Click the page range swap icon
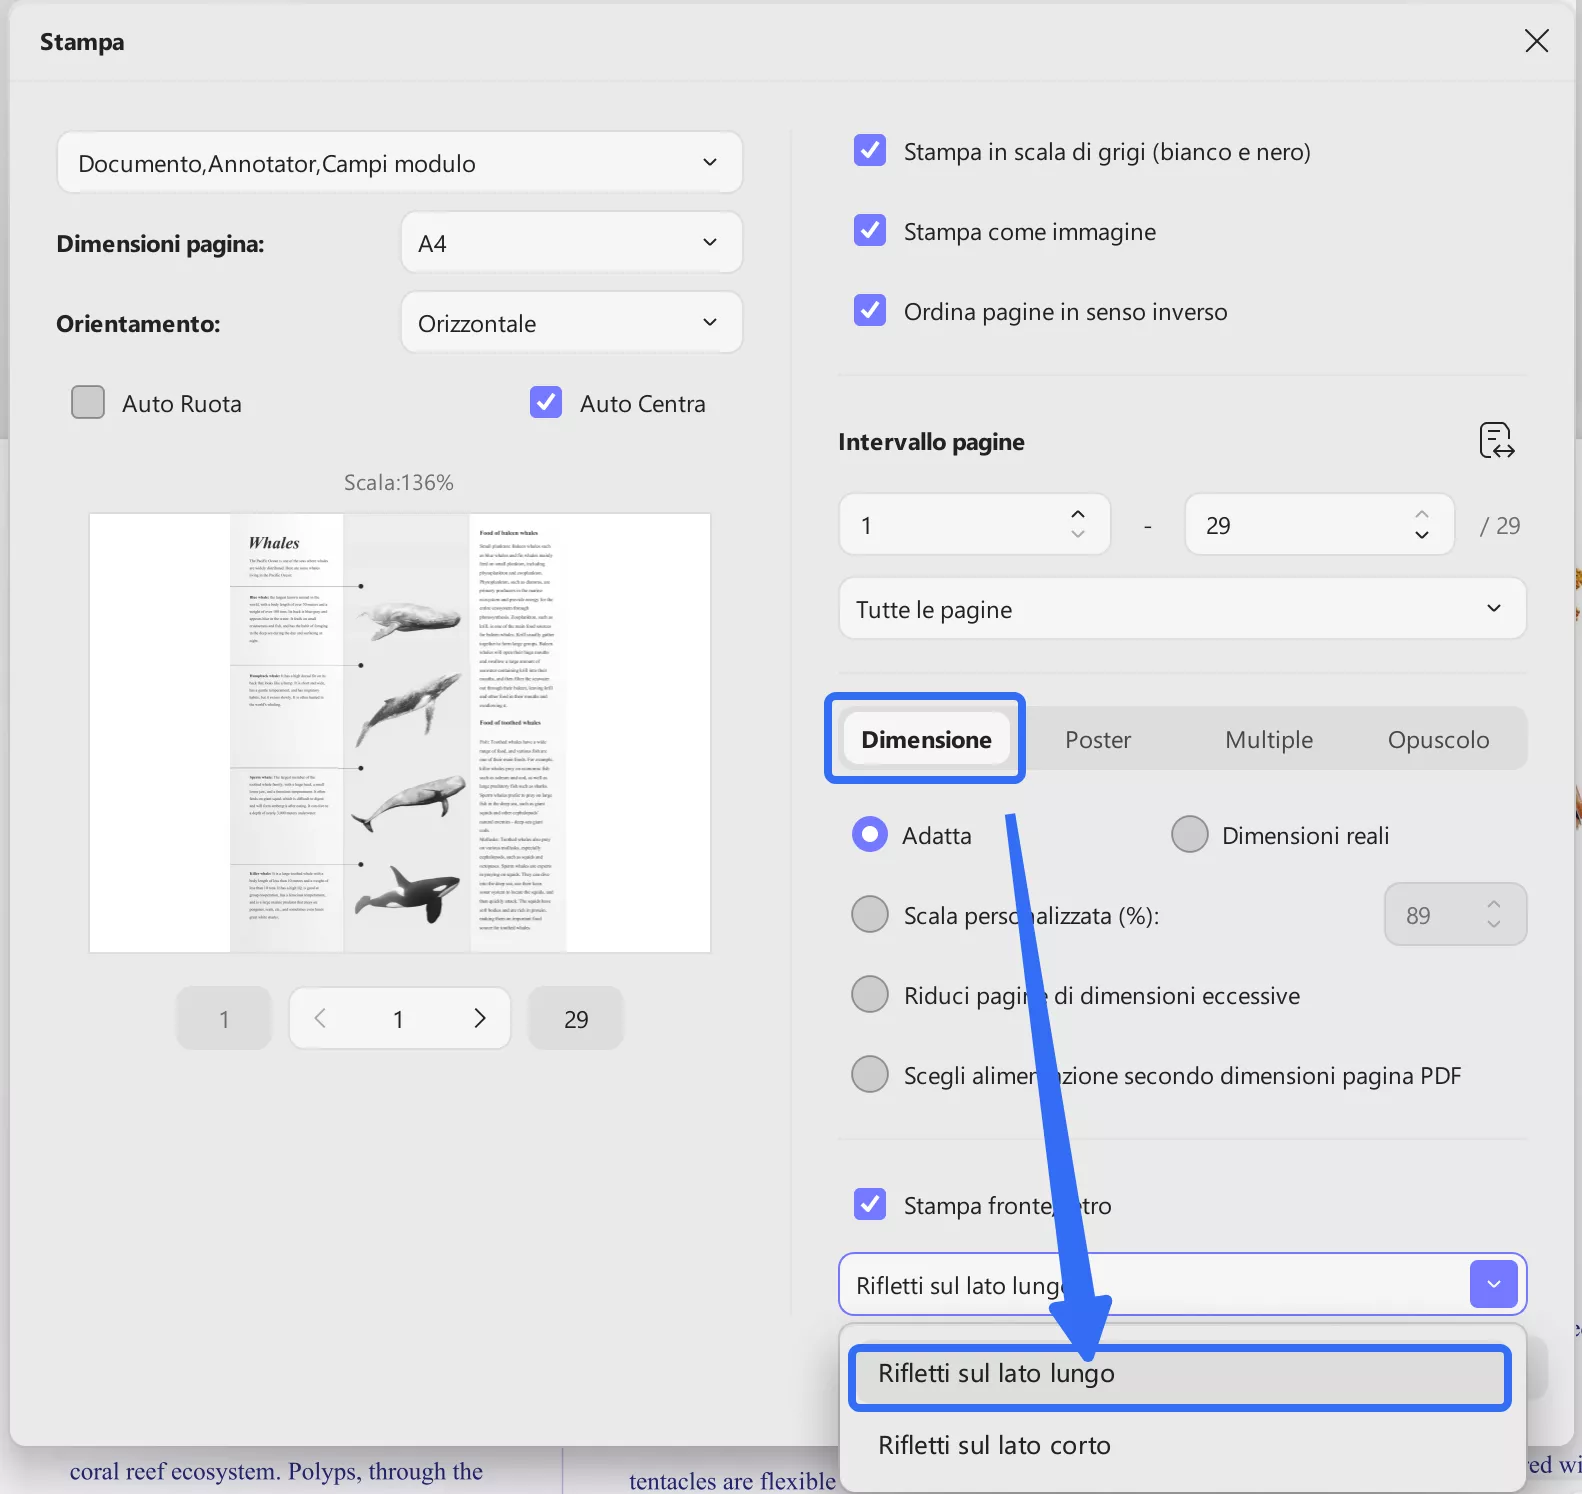The height and width of the screenshot is (1494, 1582). (1496, 441)
